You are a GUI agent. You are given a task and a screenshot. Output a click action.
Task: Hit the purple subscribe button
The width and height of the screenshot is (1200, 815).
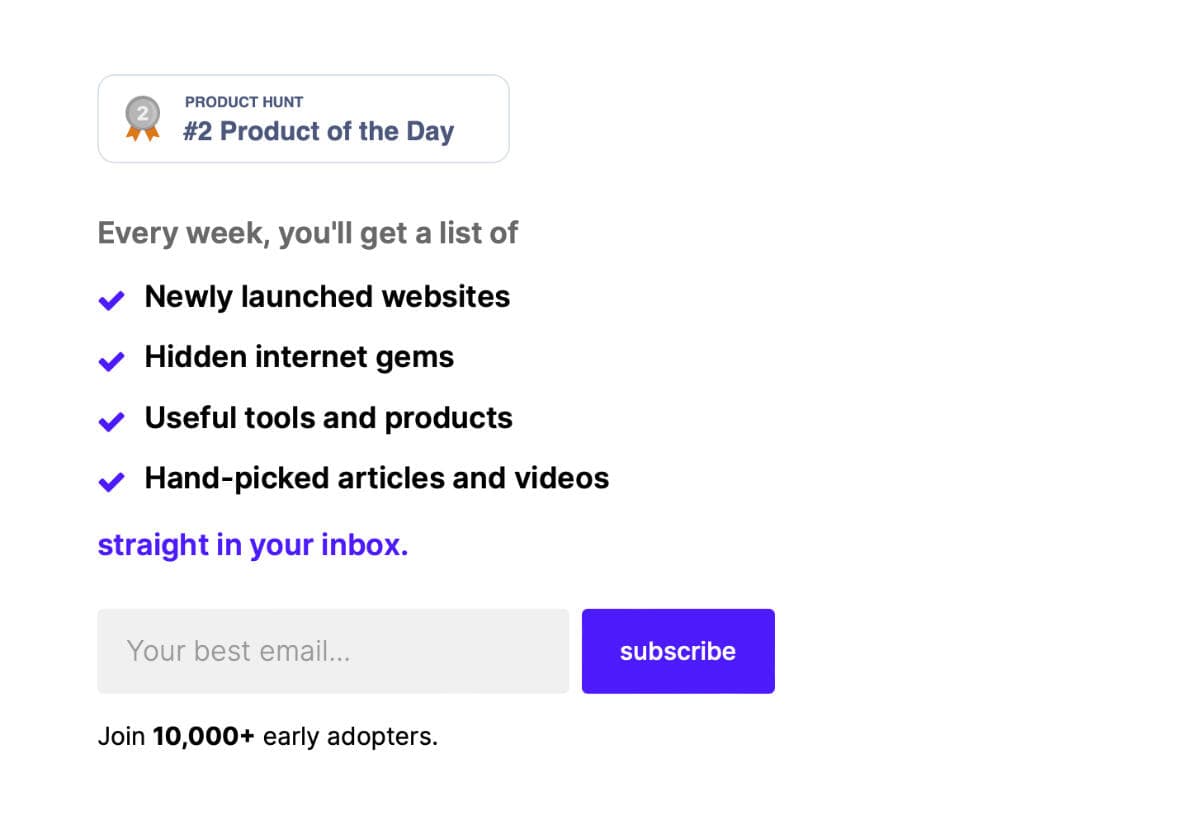[678, 651]
